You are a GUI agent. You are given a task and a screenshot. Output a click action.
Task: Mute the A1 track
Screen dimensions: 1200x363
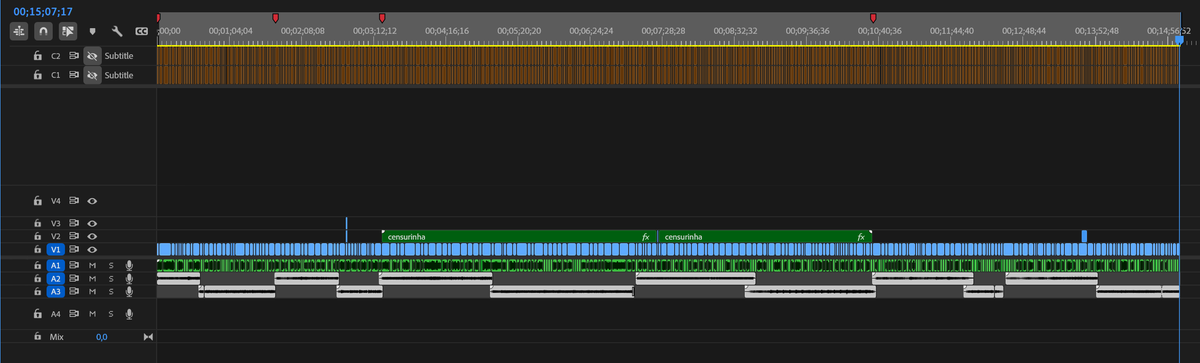92,265
